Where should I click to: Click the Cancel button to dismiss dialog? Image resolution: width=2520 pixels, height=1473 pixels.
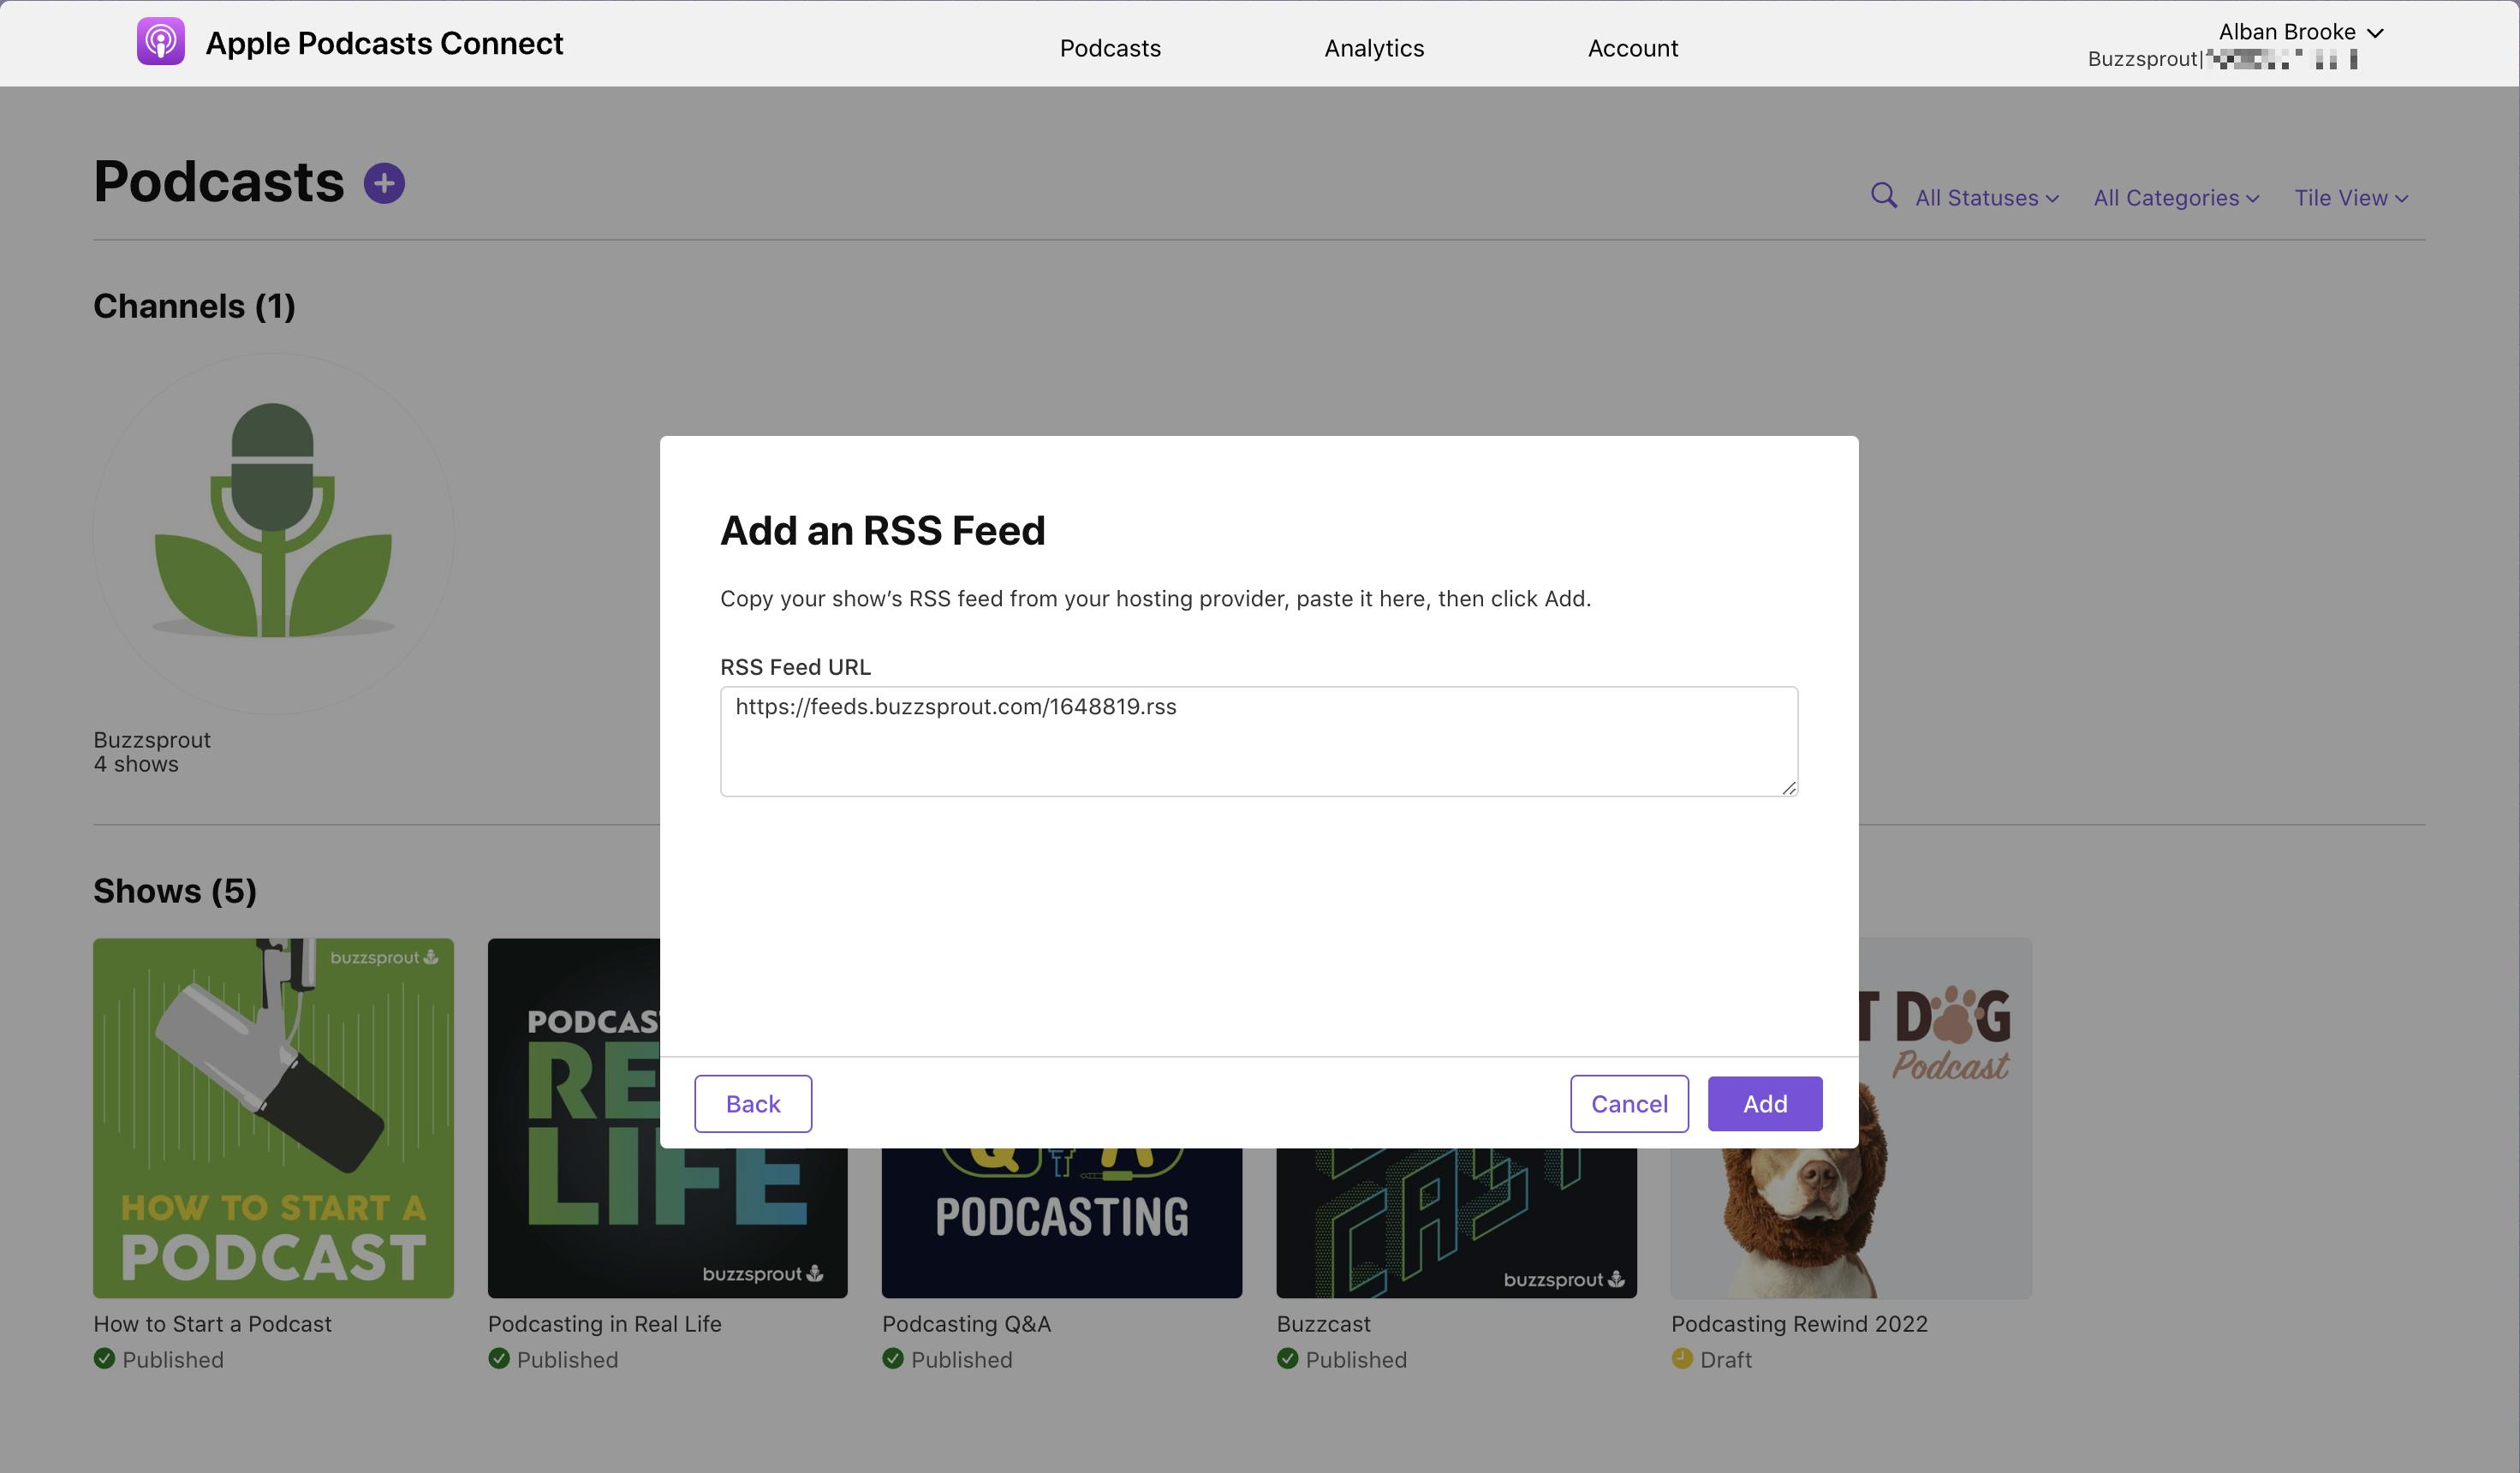(1629, 1103)
